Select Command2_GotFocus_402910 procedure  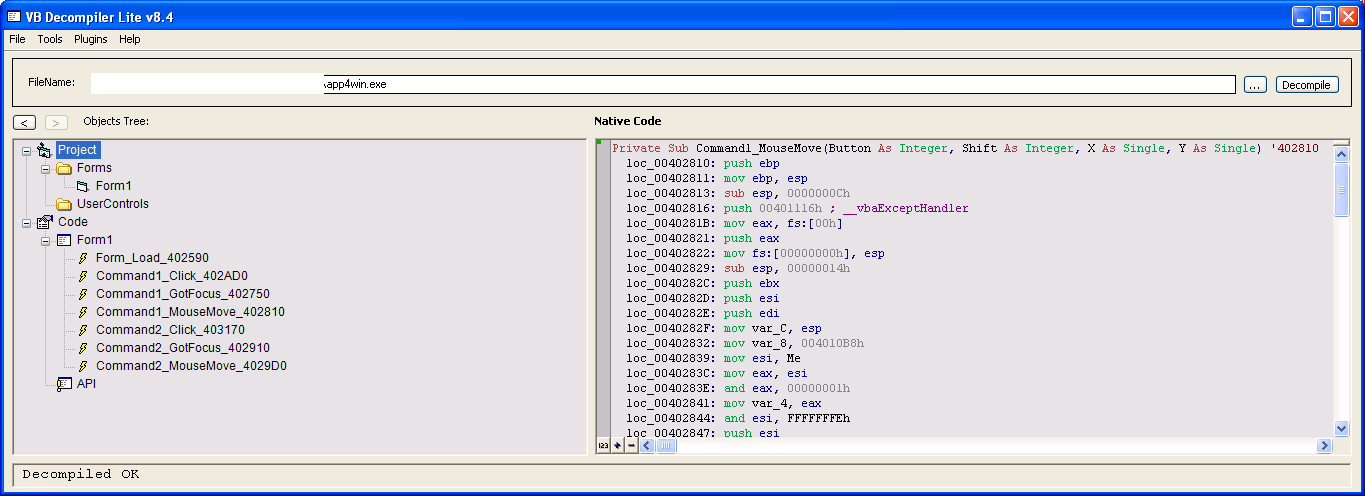[x=182, y=348]
